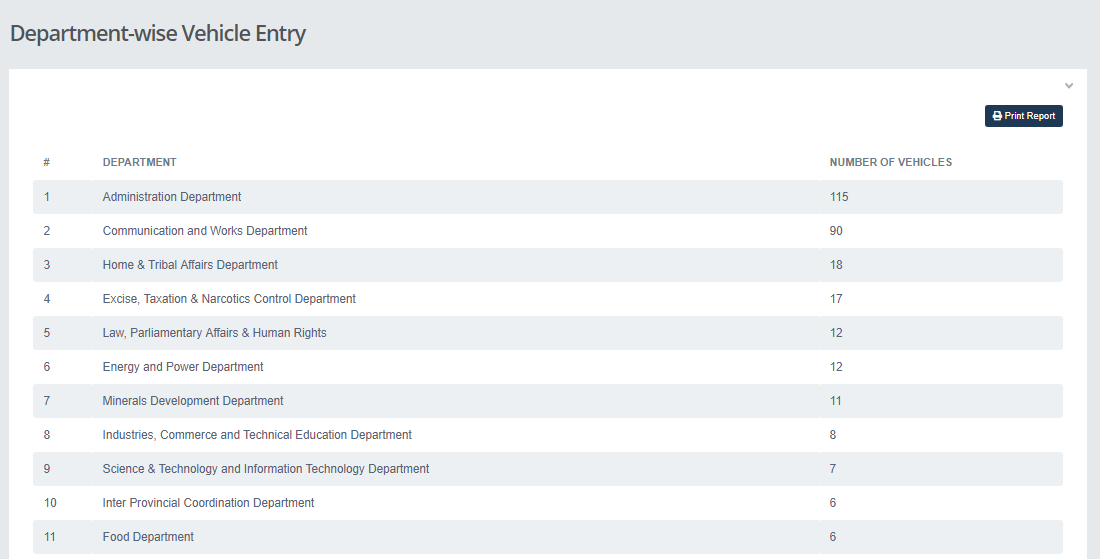Click the # column header
Viewport: 1100px width, 559px height.
[x=47, y=162]
